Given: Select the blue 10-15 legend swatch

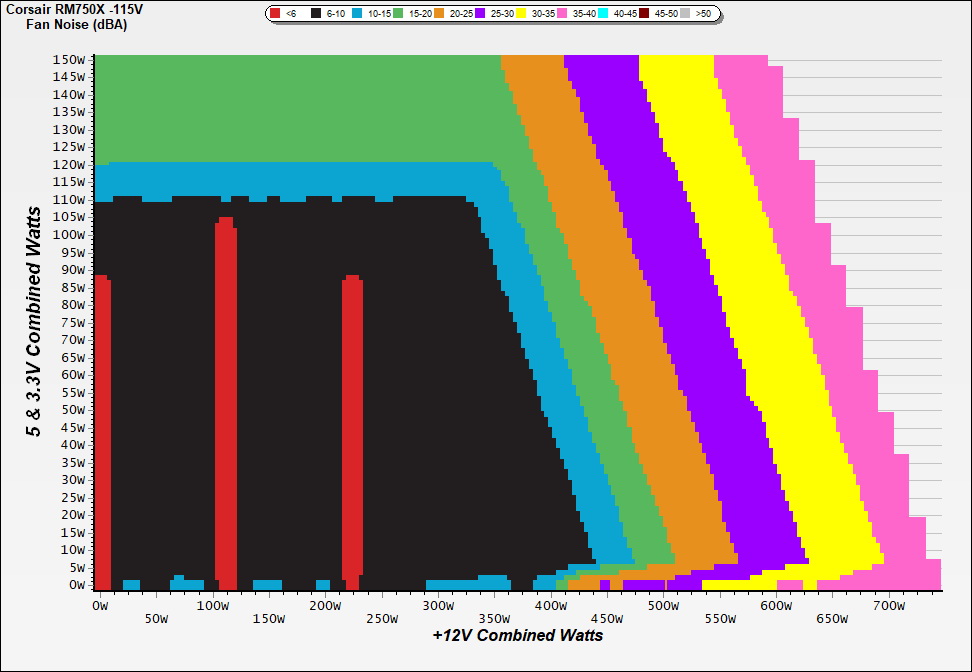Looking at the screenshot, I should pos(357,14).
